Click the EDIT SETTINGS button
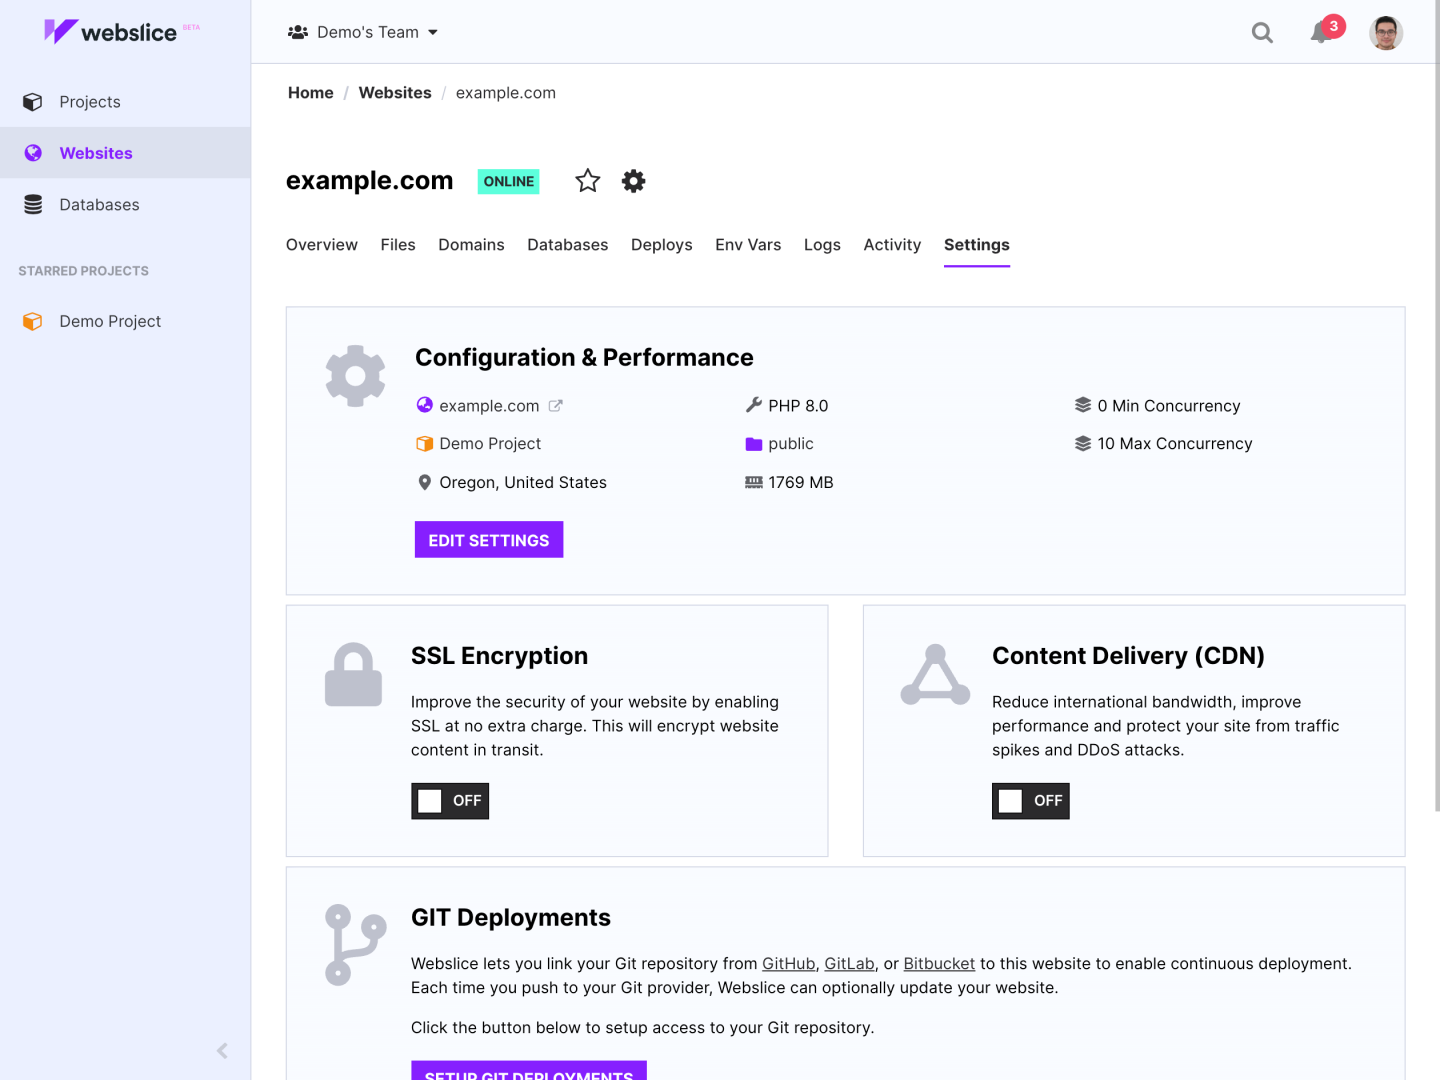 click(488, 539)
